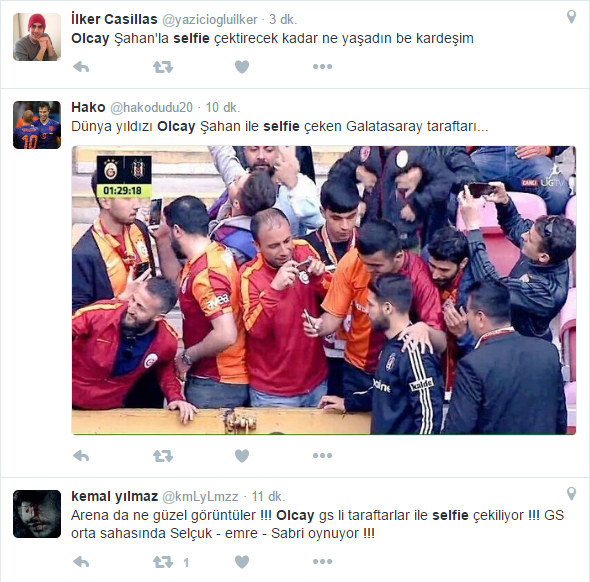Viewport: 590px width, 582px height.
Task: Click İlker Casillas's avatar picture
Action: point(37,37)
